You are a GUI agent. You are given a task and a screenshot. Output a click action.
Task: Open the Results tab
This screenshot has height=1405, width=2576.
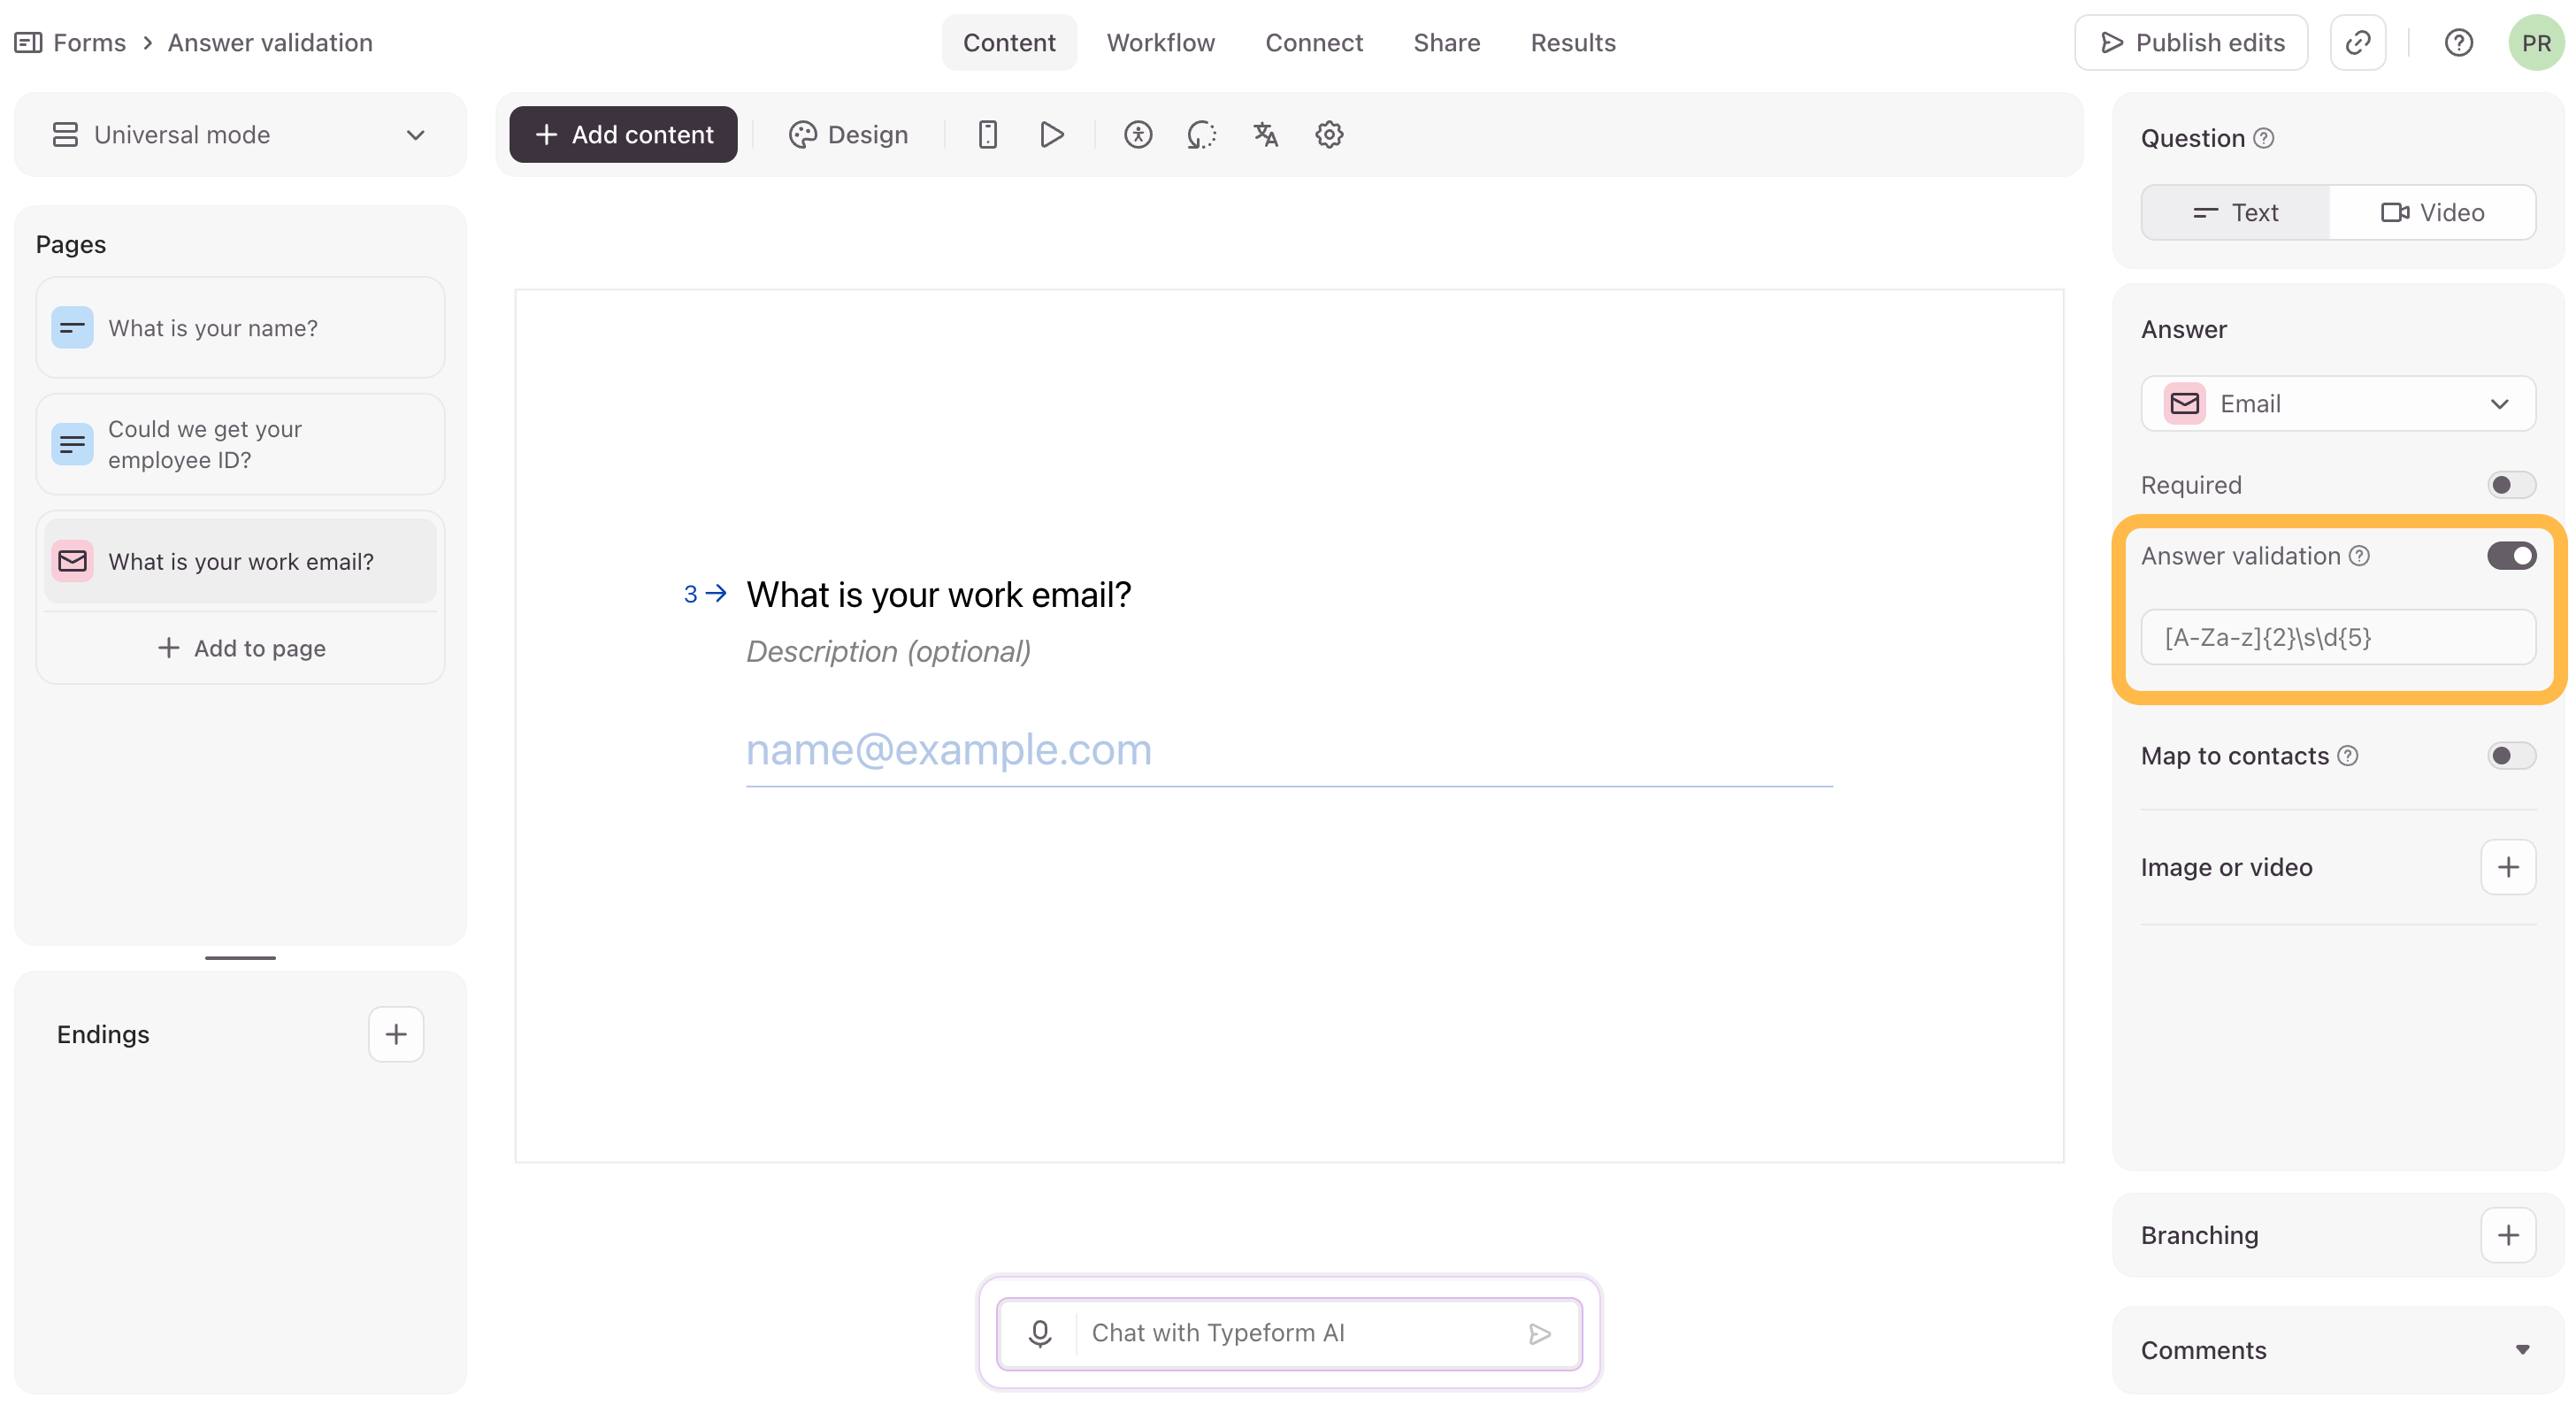pyautogui.click(x=1572, y=43)
